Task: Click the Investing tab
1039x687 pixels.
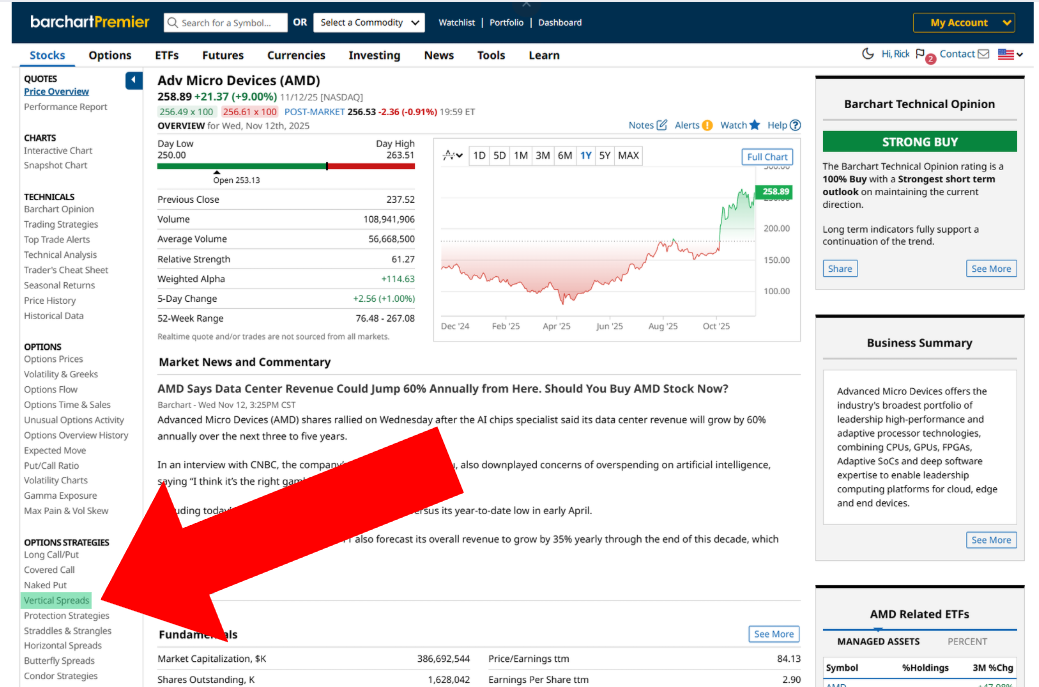Action: click(x=374, y=56)
